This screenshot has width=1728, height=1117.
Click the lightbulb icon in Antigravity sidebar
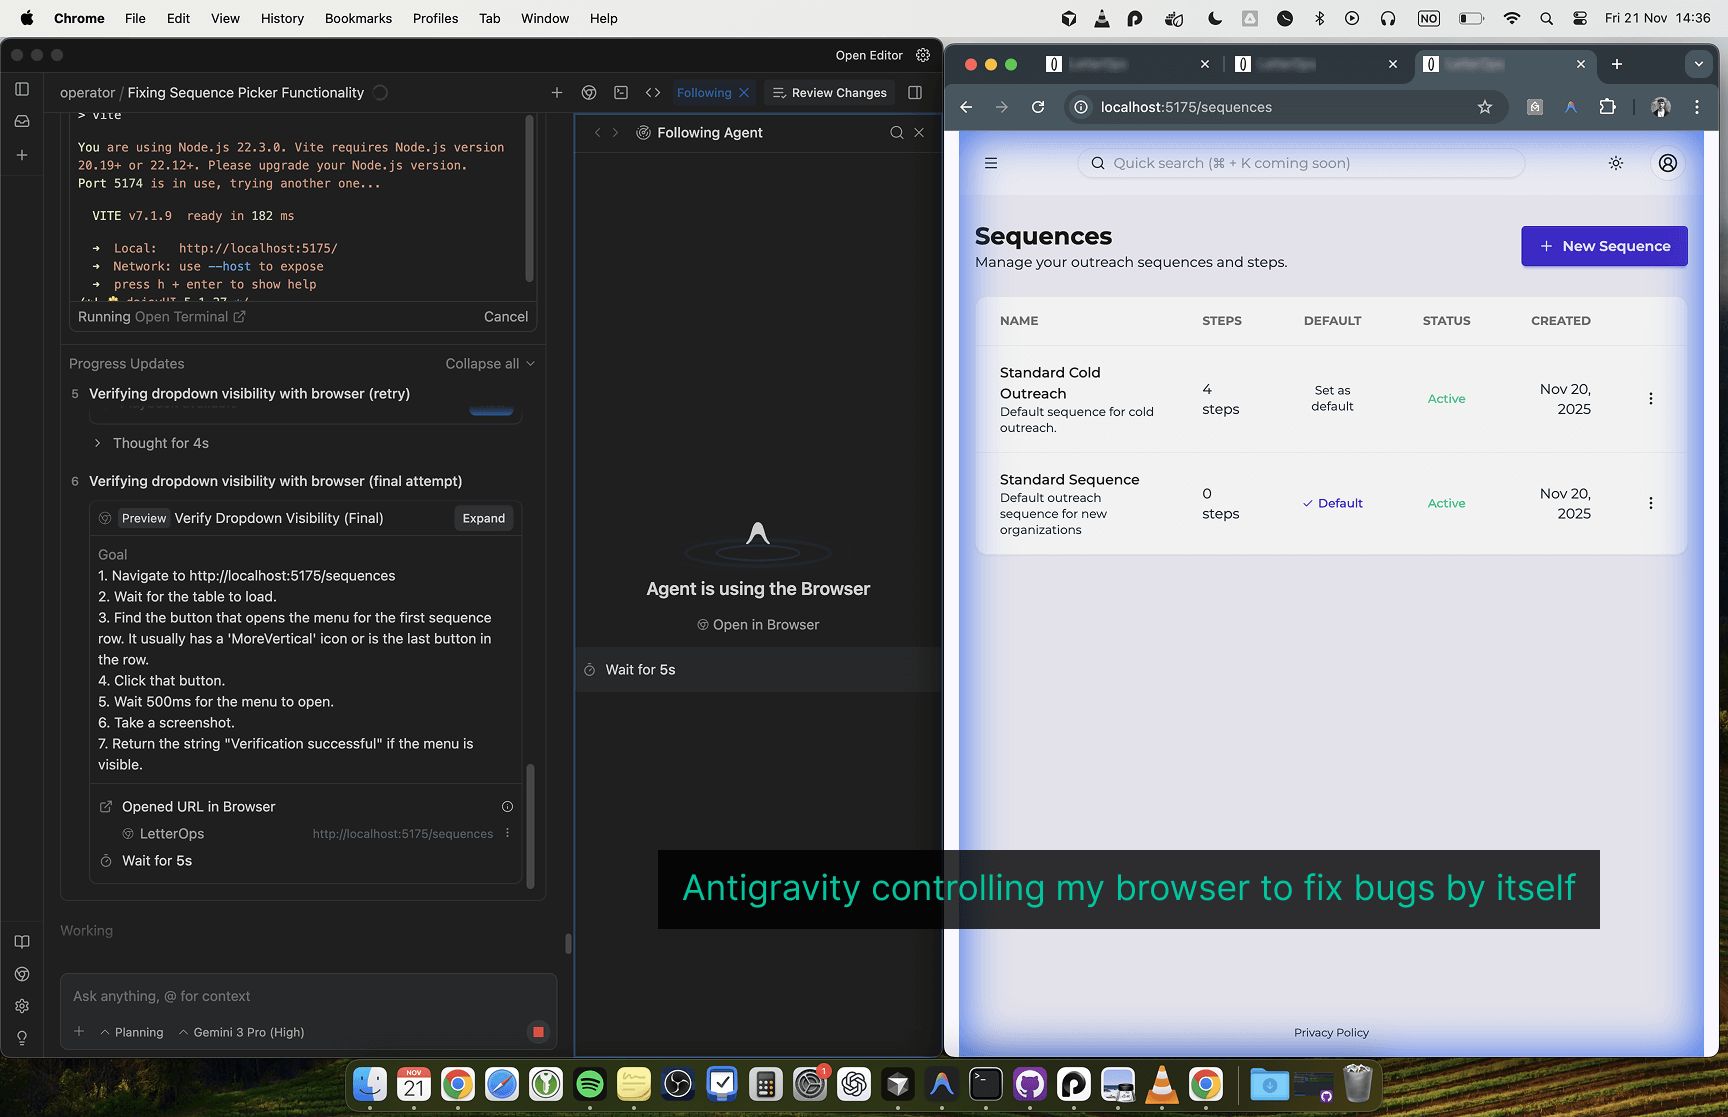[22, 1038]
